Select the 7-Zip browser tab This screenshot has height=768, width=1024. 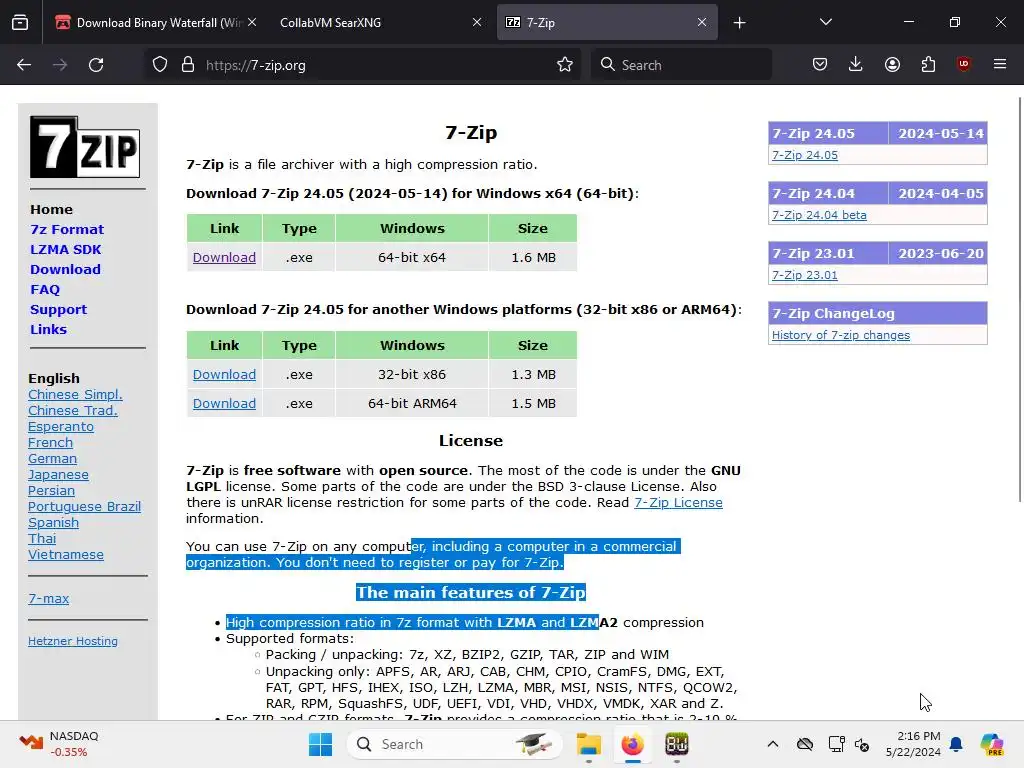607,23
